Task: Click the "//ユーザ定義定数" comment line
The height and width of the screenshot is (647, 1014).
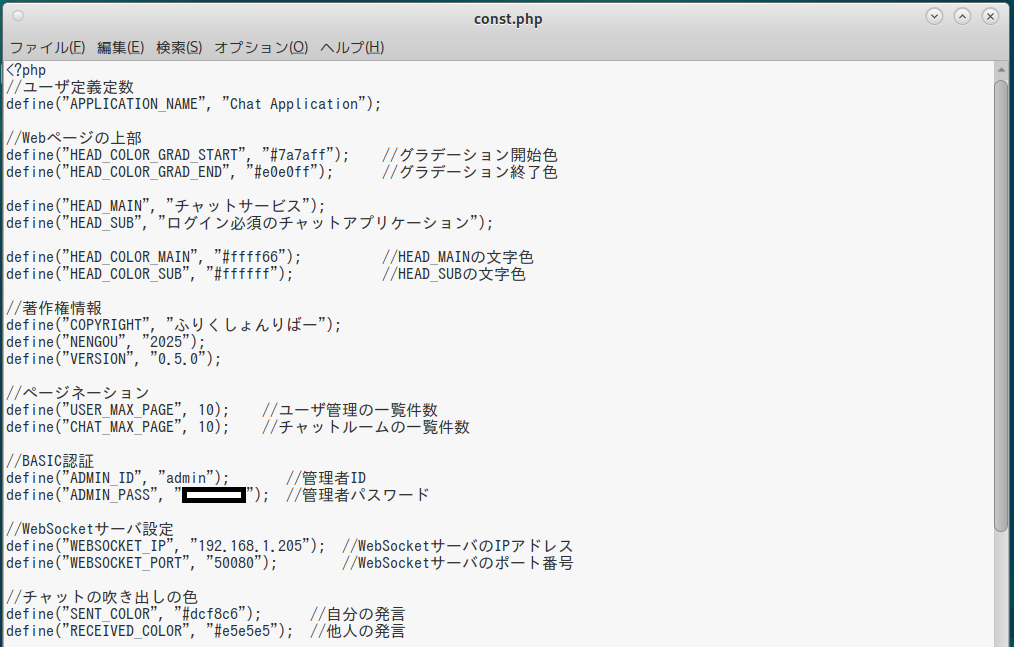Action: pyautogui.click(x=70, y=87)
